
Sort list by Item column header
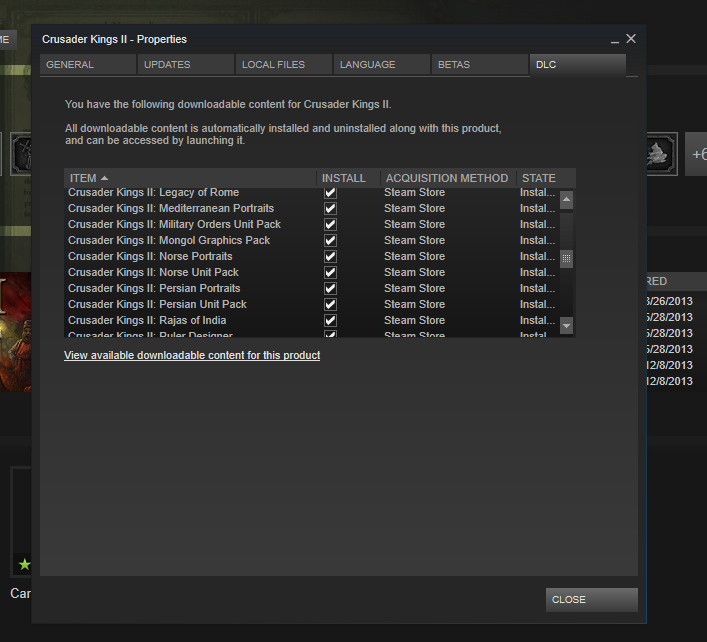[x=190, y=178]
